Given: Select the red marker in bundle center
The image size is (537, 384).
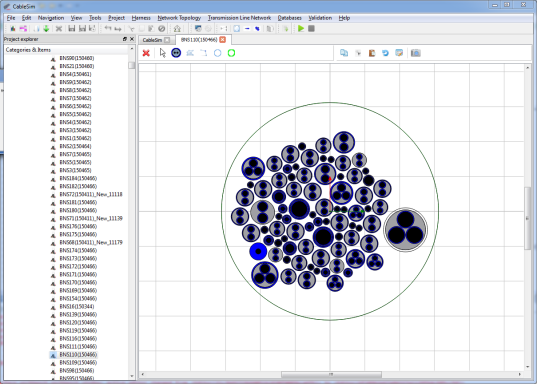Looking at the screenshot, I should [x=330, y=179].
